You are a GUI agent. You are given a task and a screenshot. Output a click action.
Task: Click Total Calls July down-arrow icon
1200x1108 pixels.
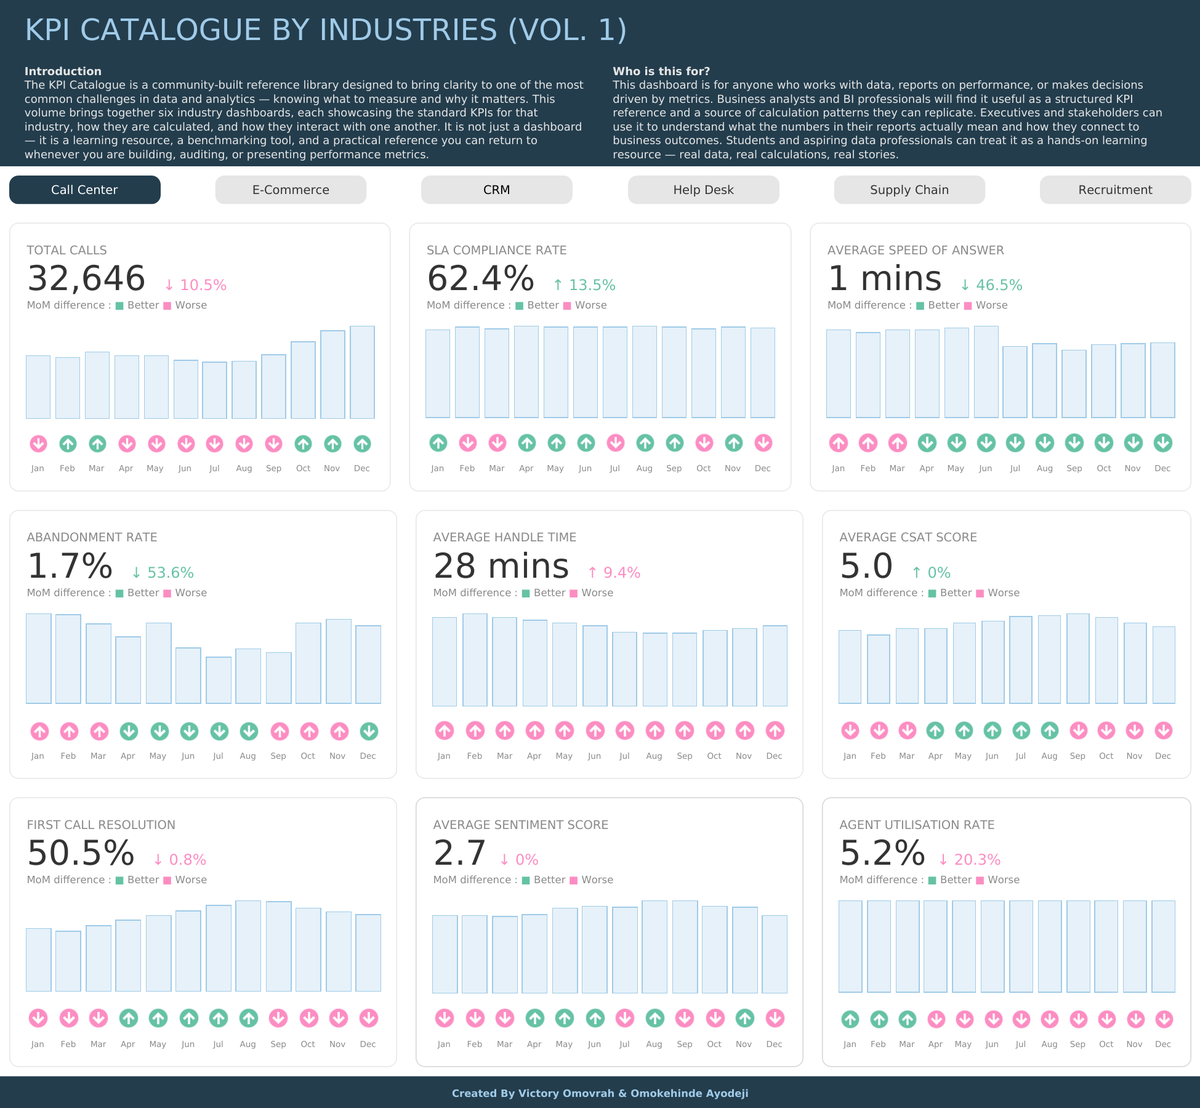[x=215, y=443]
